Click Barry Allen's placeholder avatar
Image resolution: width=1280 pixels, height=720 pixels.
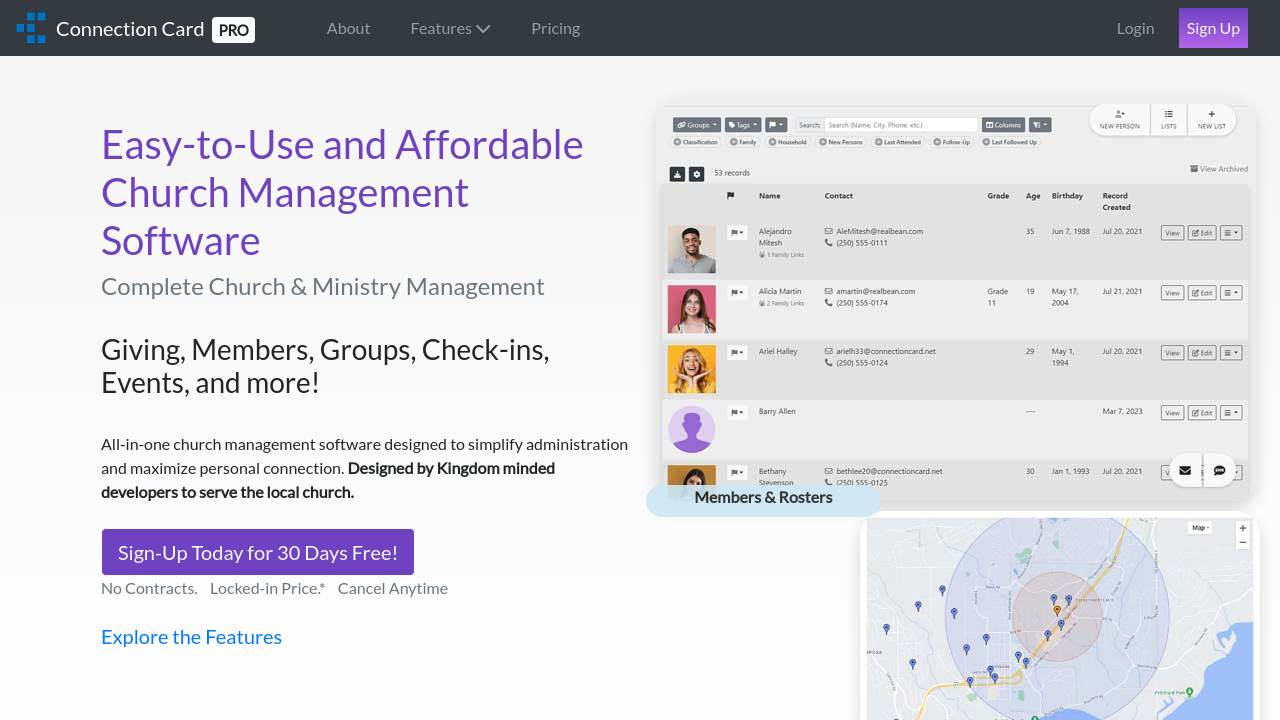click(x=692, y=429)
